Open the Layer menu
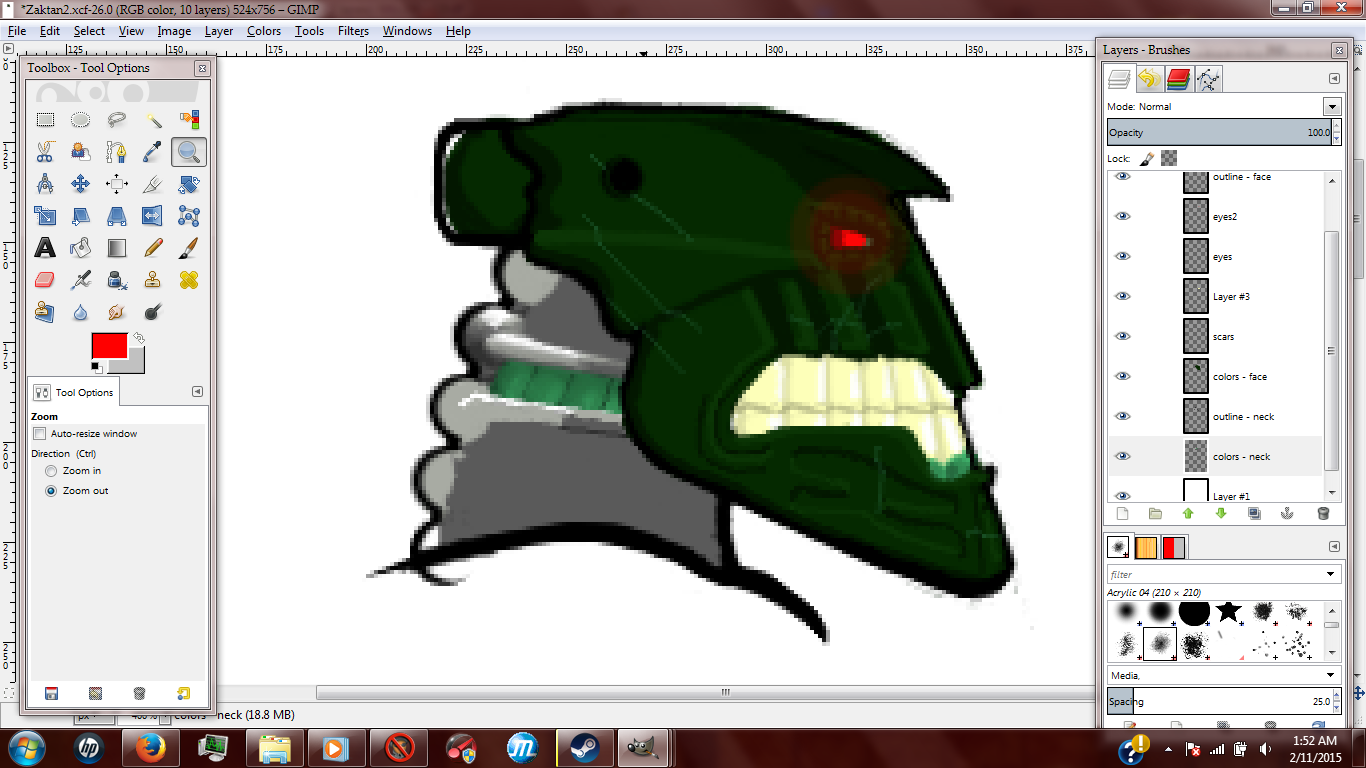This screenshot has height=768, width=1366. (219, 31)
